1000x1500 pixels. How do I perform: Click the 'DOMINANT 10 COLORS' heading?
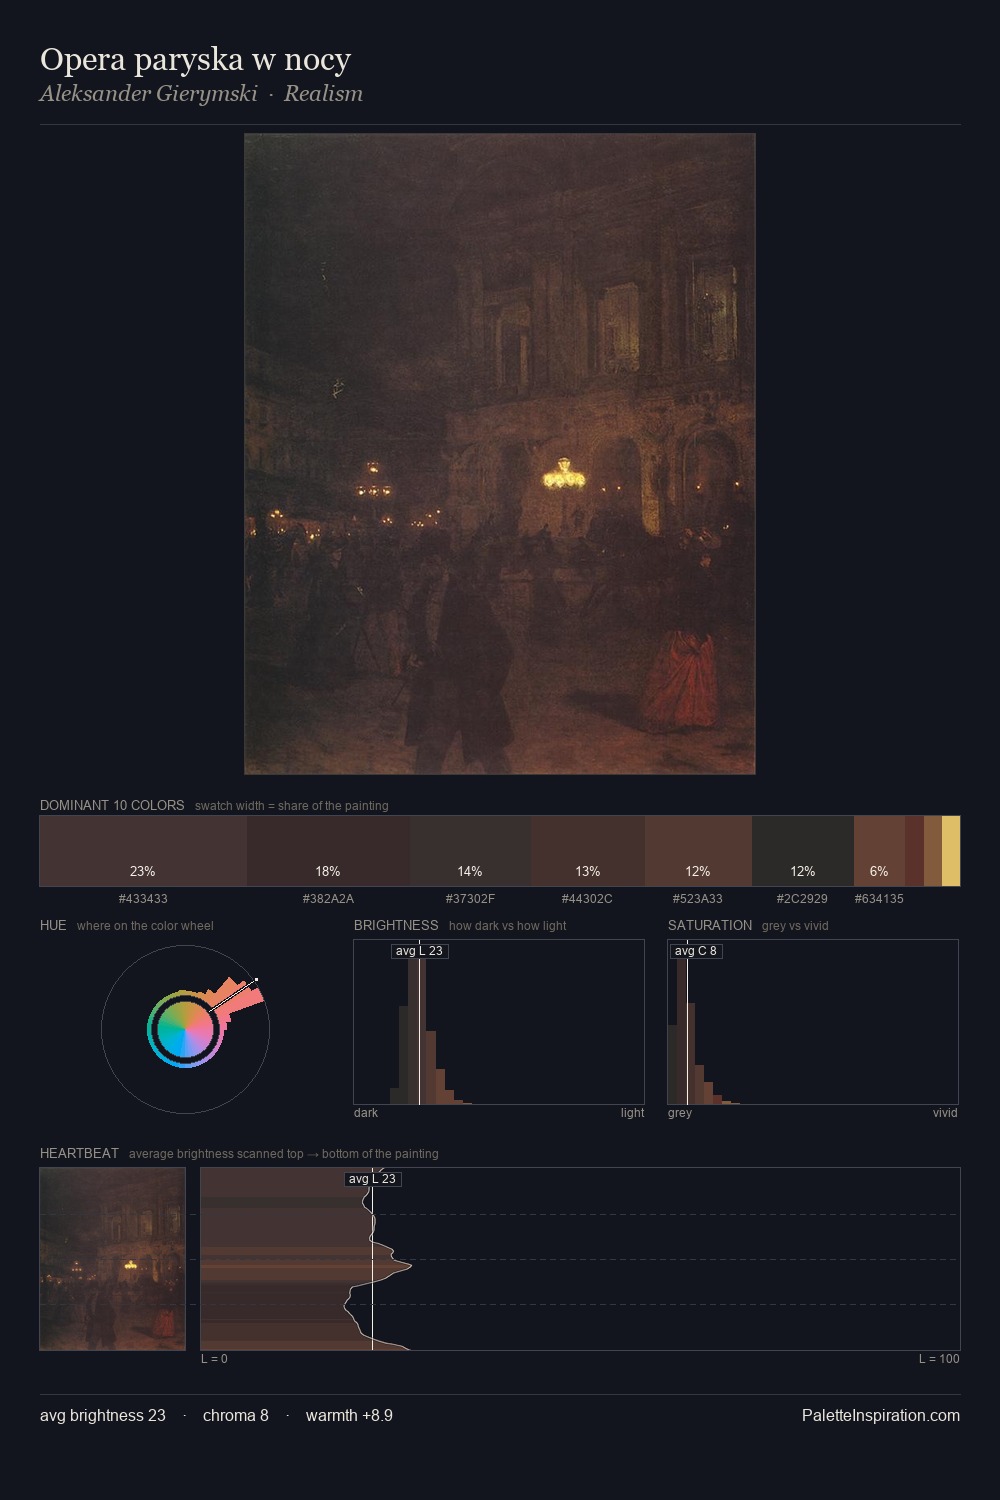point(112,805)
